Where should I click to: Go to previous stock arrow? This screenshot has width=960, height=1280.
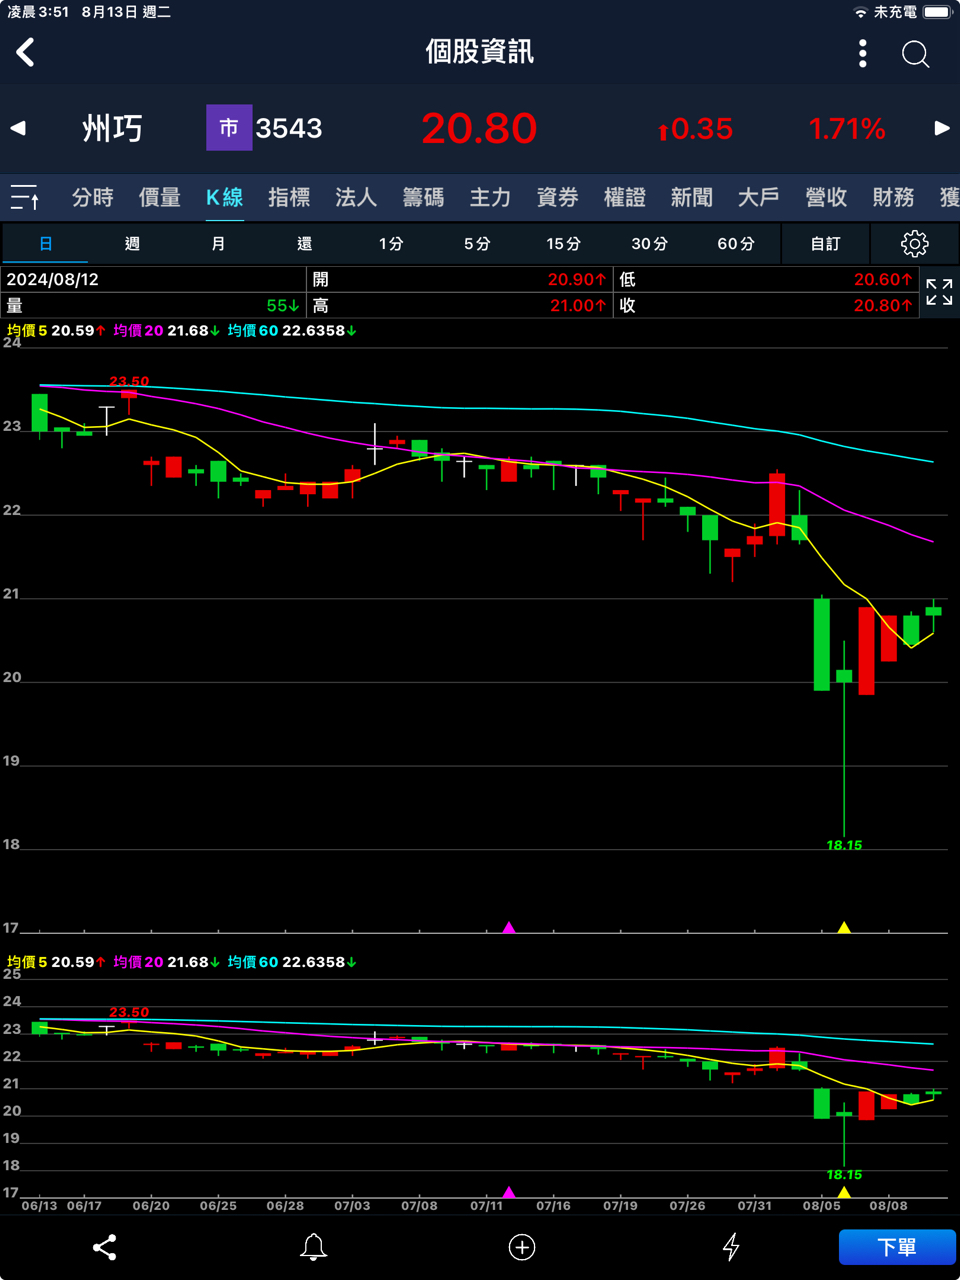pos(18,128)
